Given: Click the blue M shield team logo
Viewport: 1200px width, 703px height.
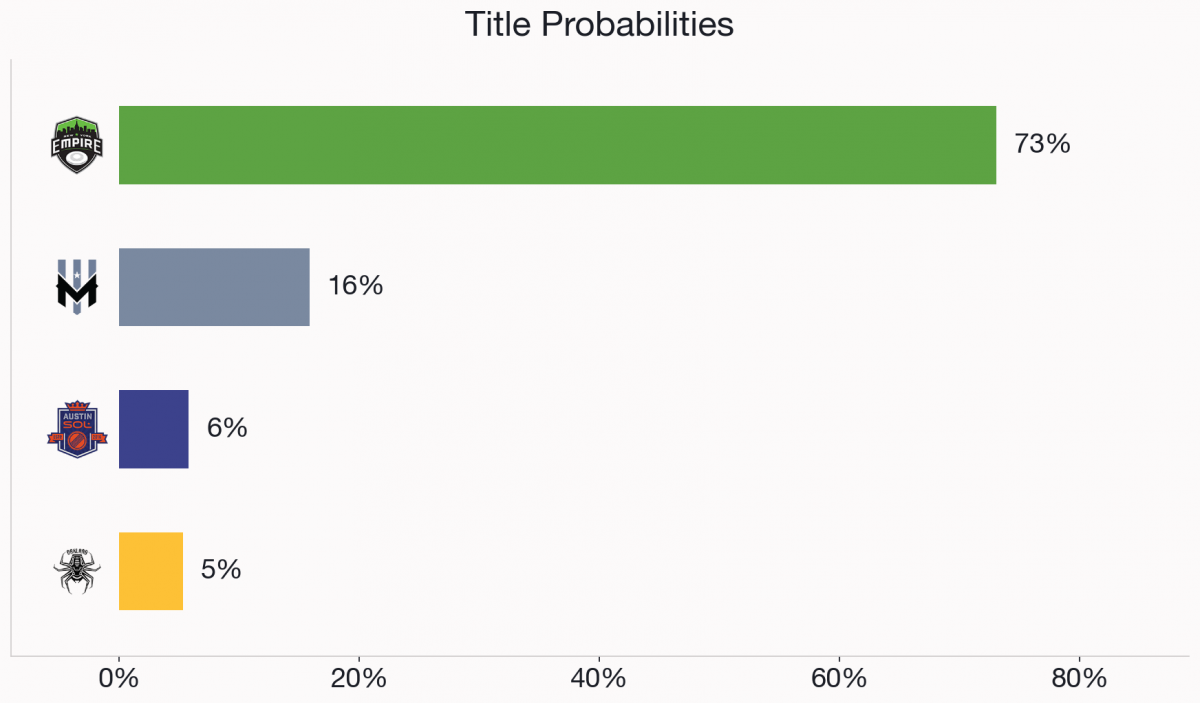Looking at the screenshot, I should click(x=77, y=286).
